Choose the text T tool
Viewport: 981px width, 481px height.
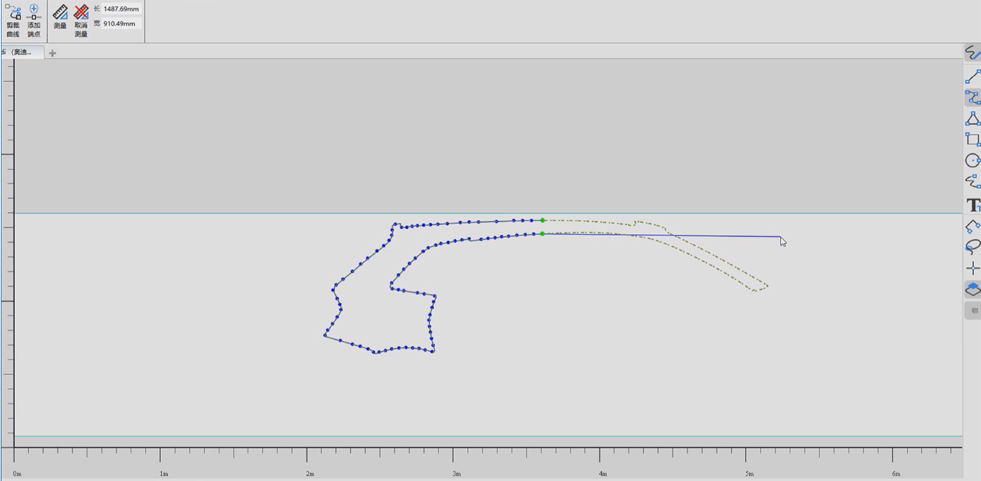(x=972, y=205)
